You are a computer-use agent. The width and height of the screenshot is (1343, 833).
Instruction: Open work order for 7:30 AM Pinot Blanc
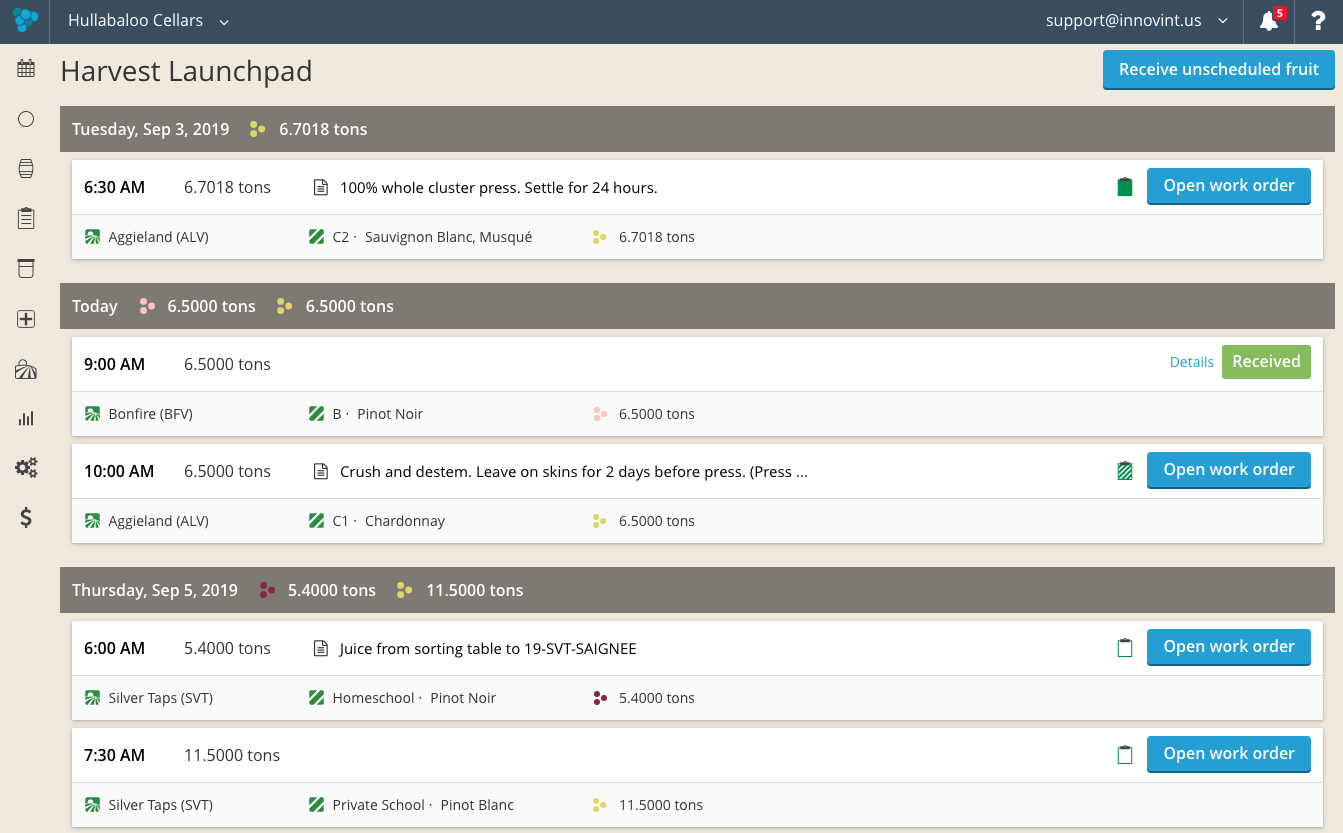(x=1229, y=754)
